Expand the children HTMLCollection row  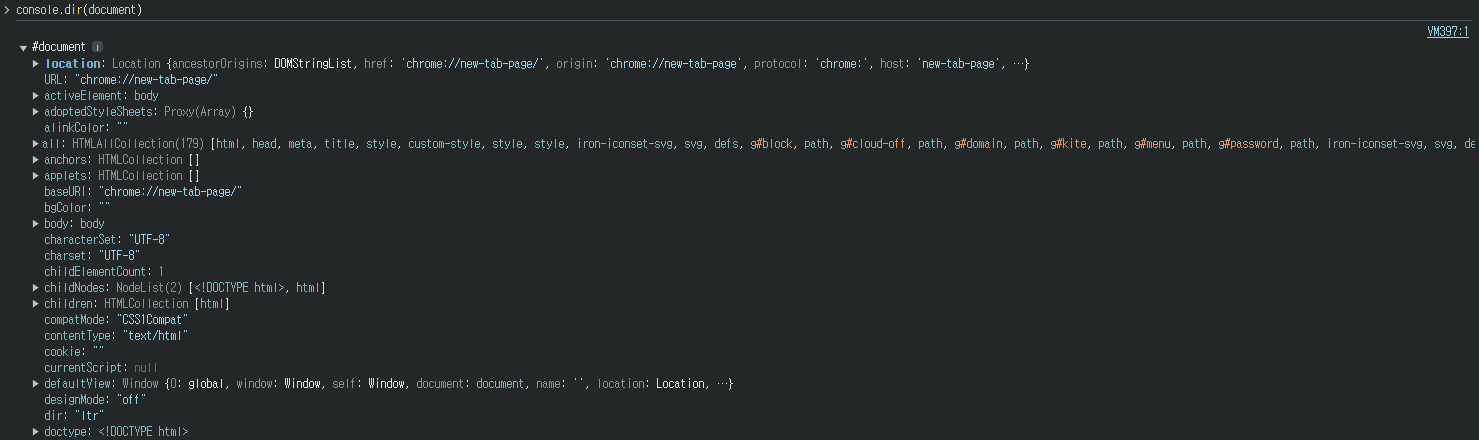click(36, 304)
